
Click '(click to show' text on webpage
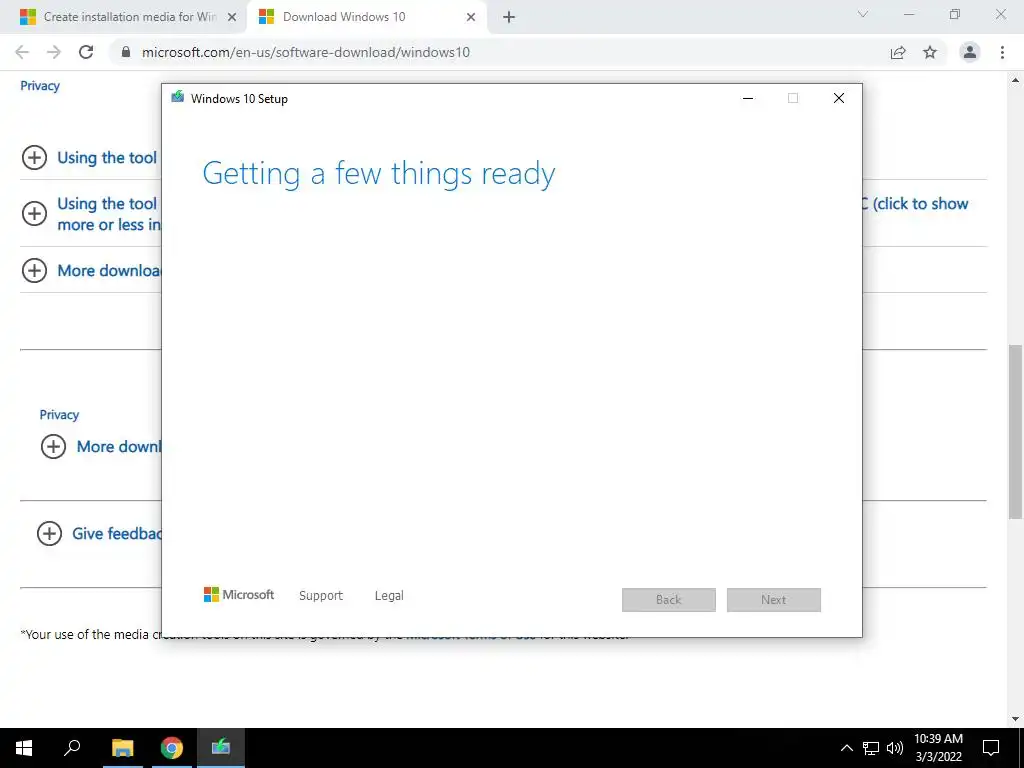click(x=920, y=204)
